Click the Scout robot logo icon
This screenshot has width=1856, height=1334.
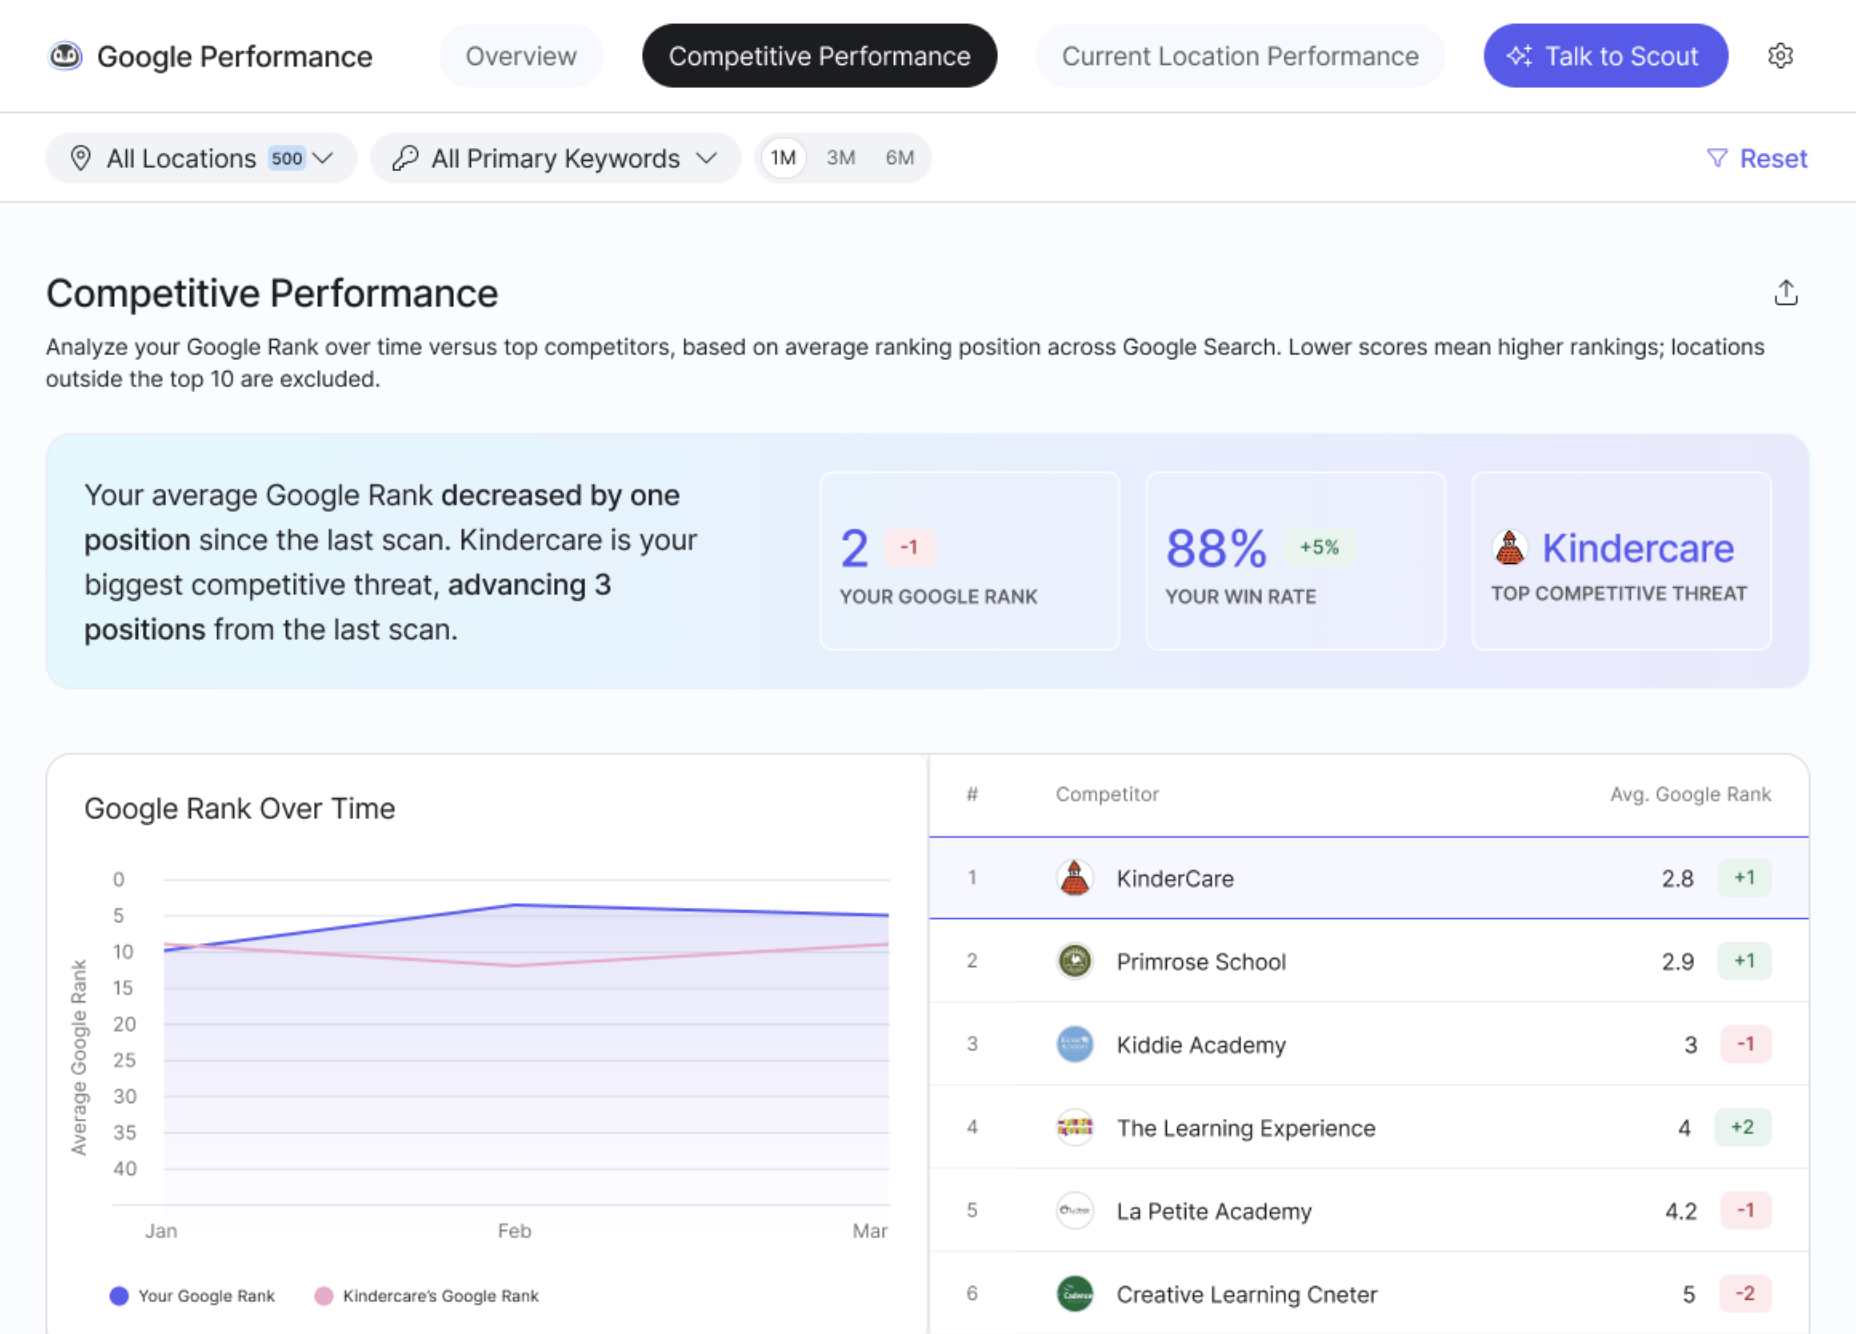coord(66,56)
